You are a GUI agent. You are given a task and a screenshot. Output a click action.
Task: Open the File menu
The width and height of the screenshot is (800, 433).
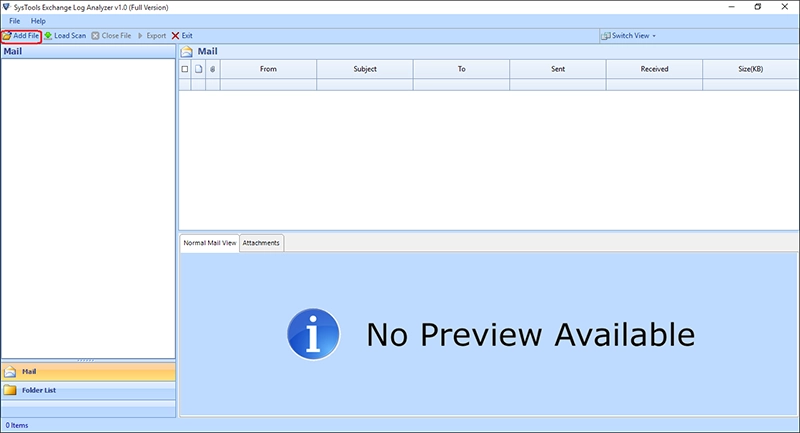tap(14, 21)
